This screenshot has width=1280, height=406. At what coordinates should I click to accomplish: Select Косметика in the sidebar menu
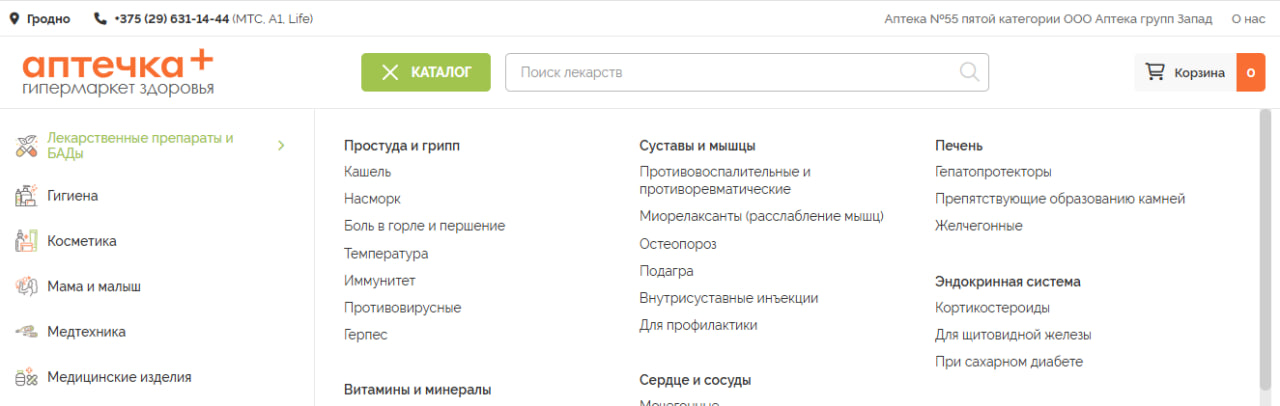click(82, 241)
